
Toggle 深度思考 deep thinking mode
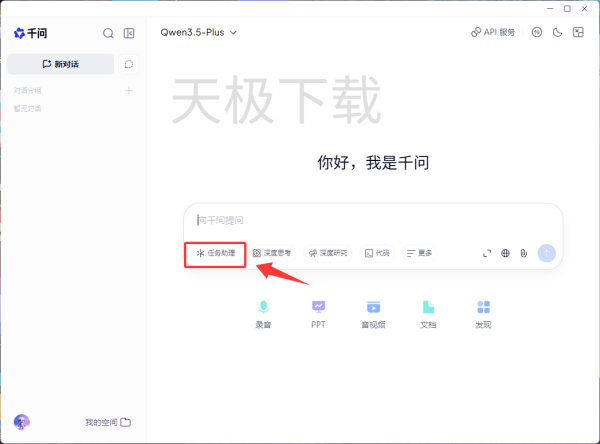point(272,253)
